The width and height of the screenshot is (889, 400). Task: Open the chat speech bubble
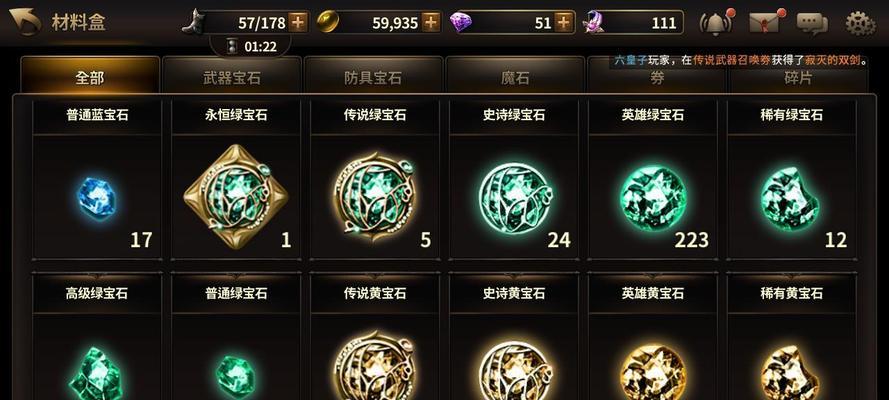coord(812,23)
